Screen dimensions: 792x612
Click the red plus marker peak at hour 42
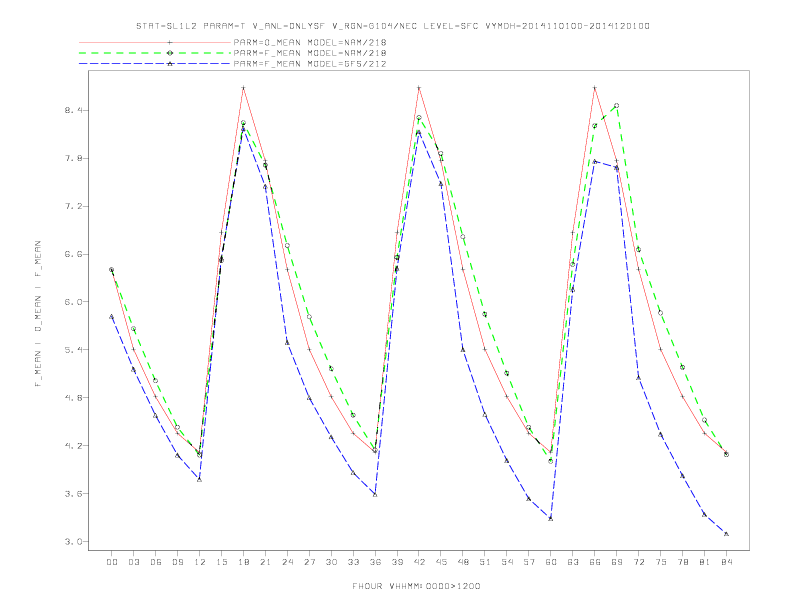click(x=419, y=88)
